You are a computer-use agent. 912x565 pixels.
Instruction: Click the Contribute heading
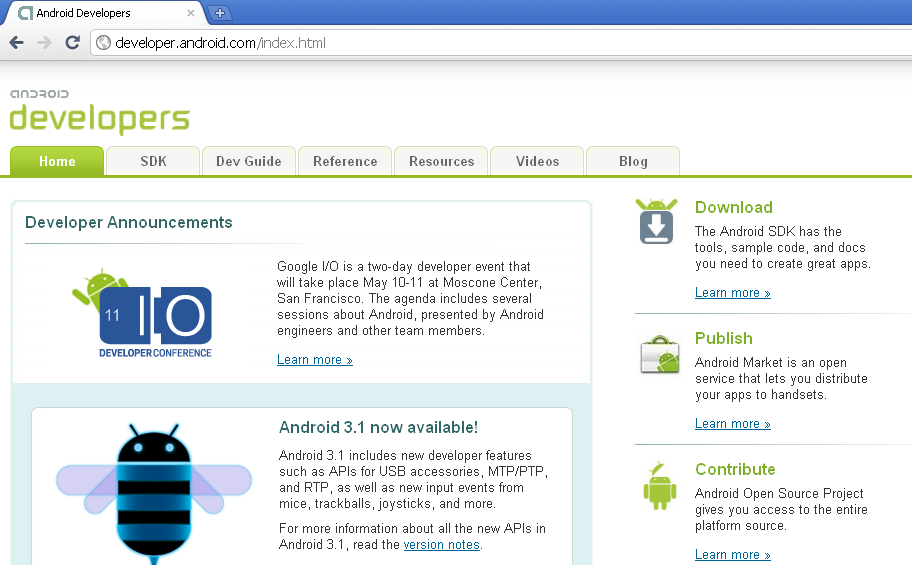[x=735, y=469]
